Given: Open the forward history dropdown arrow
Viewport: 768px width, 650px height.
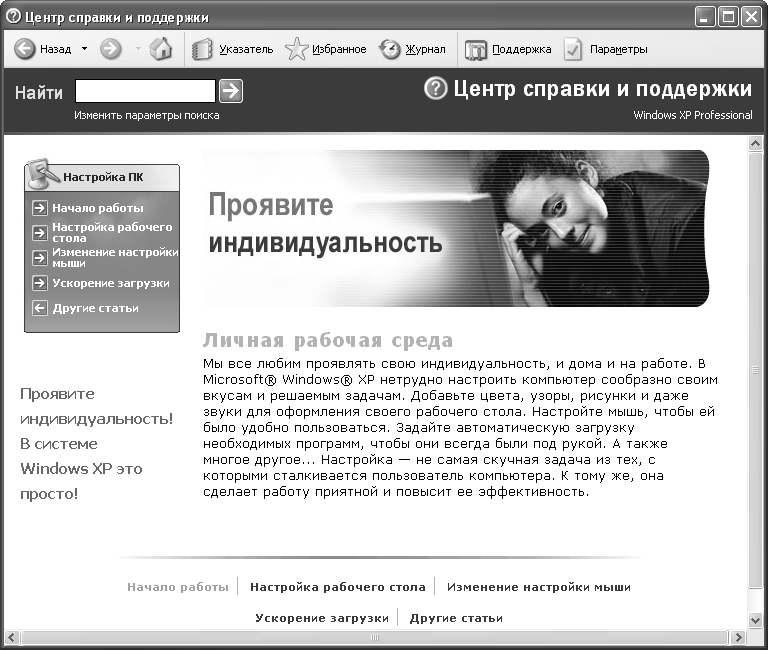Looking at the screenshot, I should [138, 49].
